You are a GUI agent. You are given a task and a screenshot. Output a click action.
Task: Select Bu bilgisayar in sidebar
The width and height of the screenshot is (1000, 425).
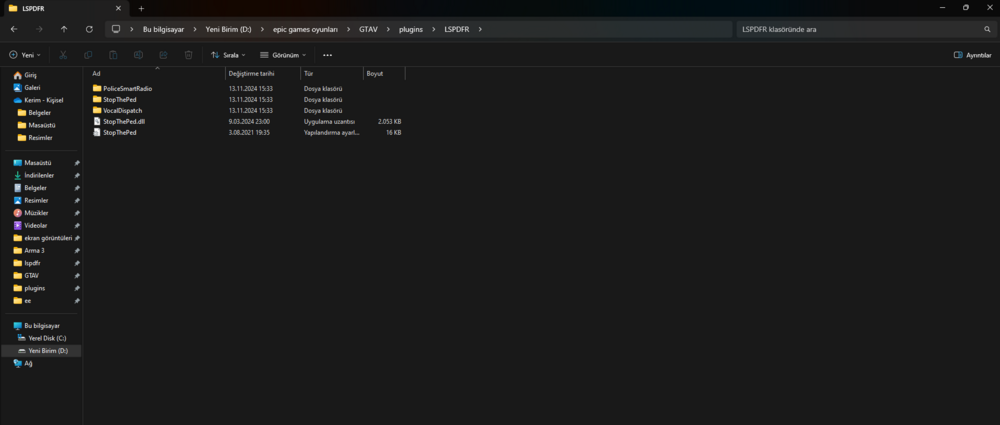pos(41,325)
